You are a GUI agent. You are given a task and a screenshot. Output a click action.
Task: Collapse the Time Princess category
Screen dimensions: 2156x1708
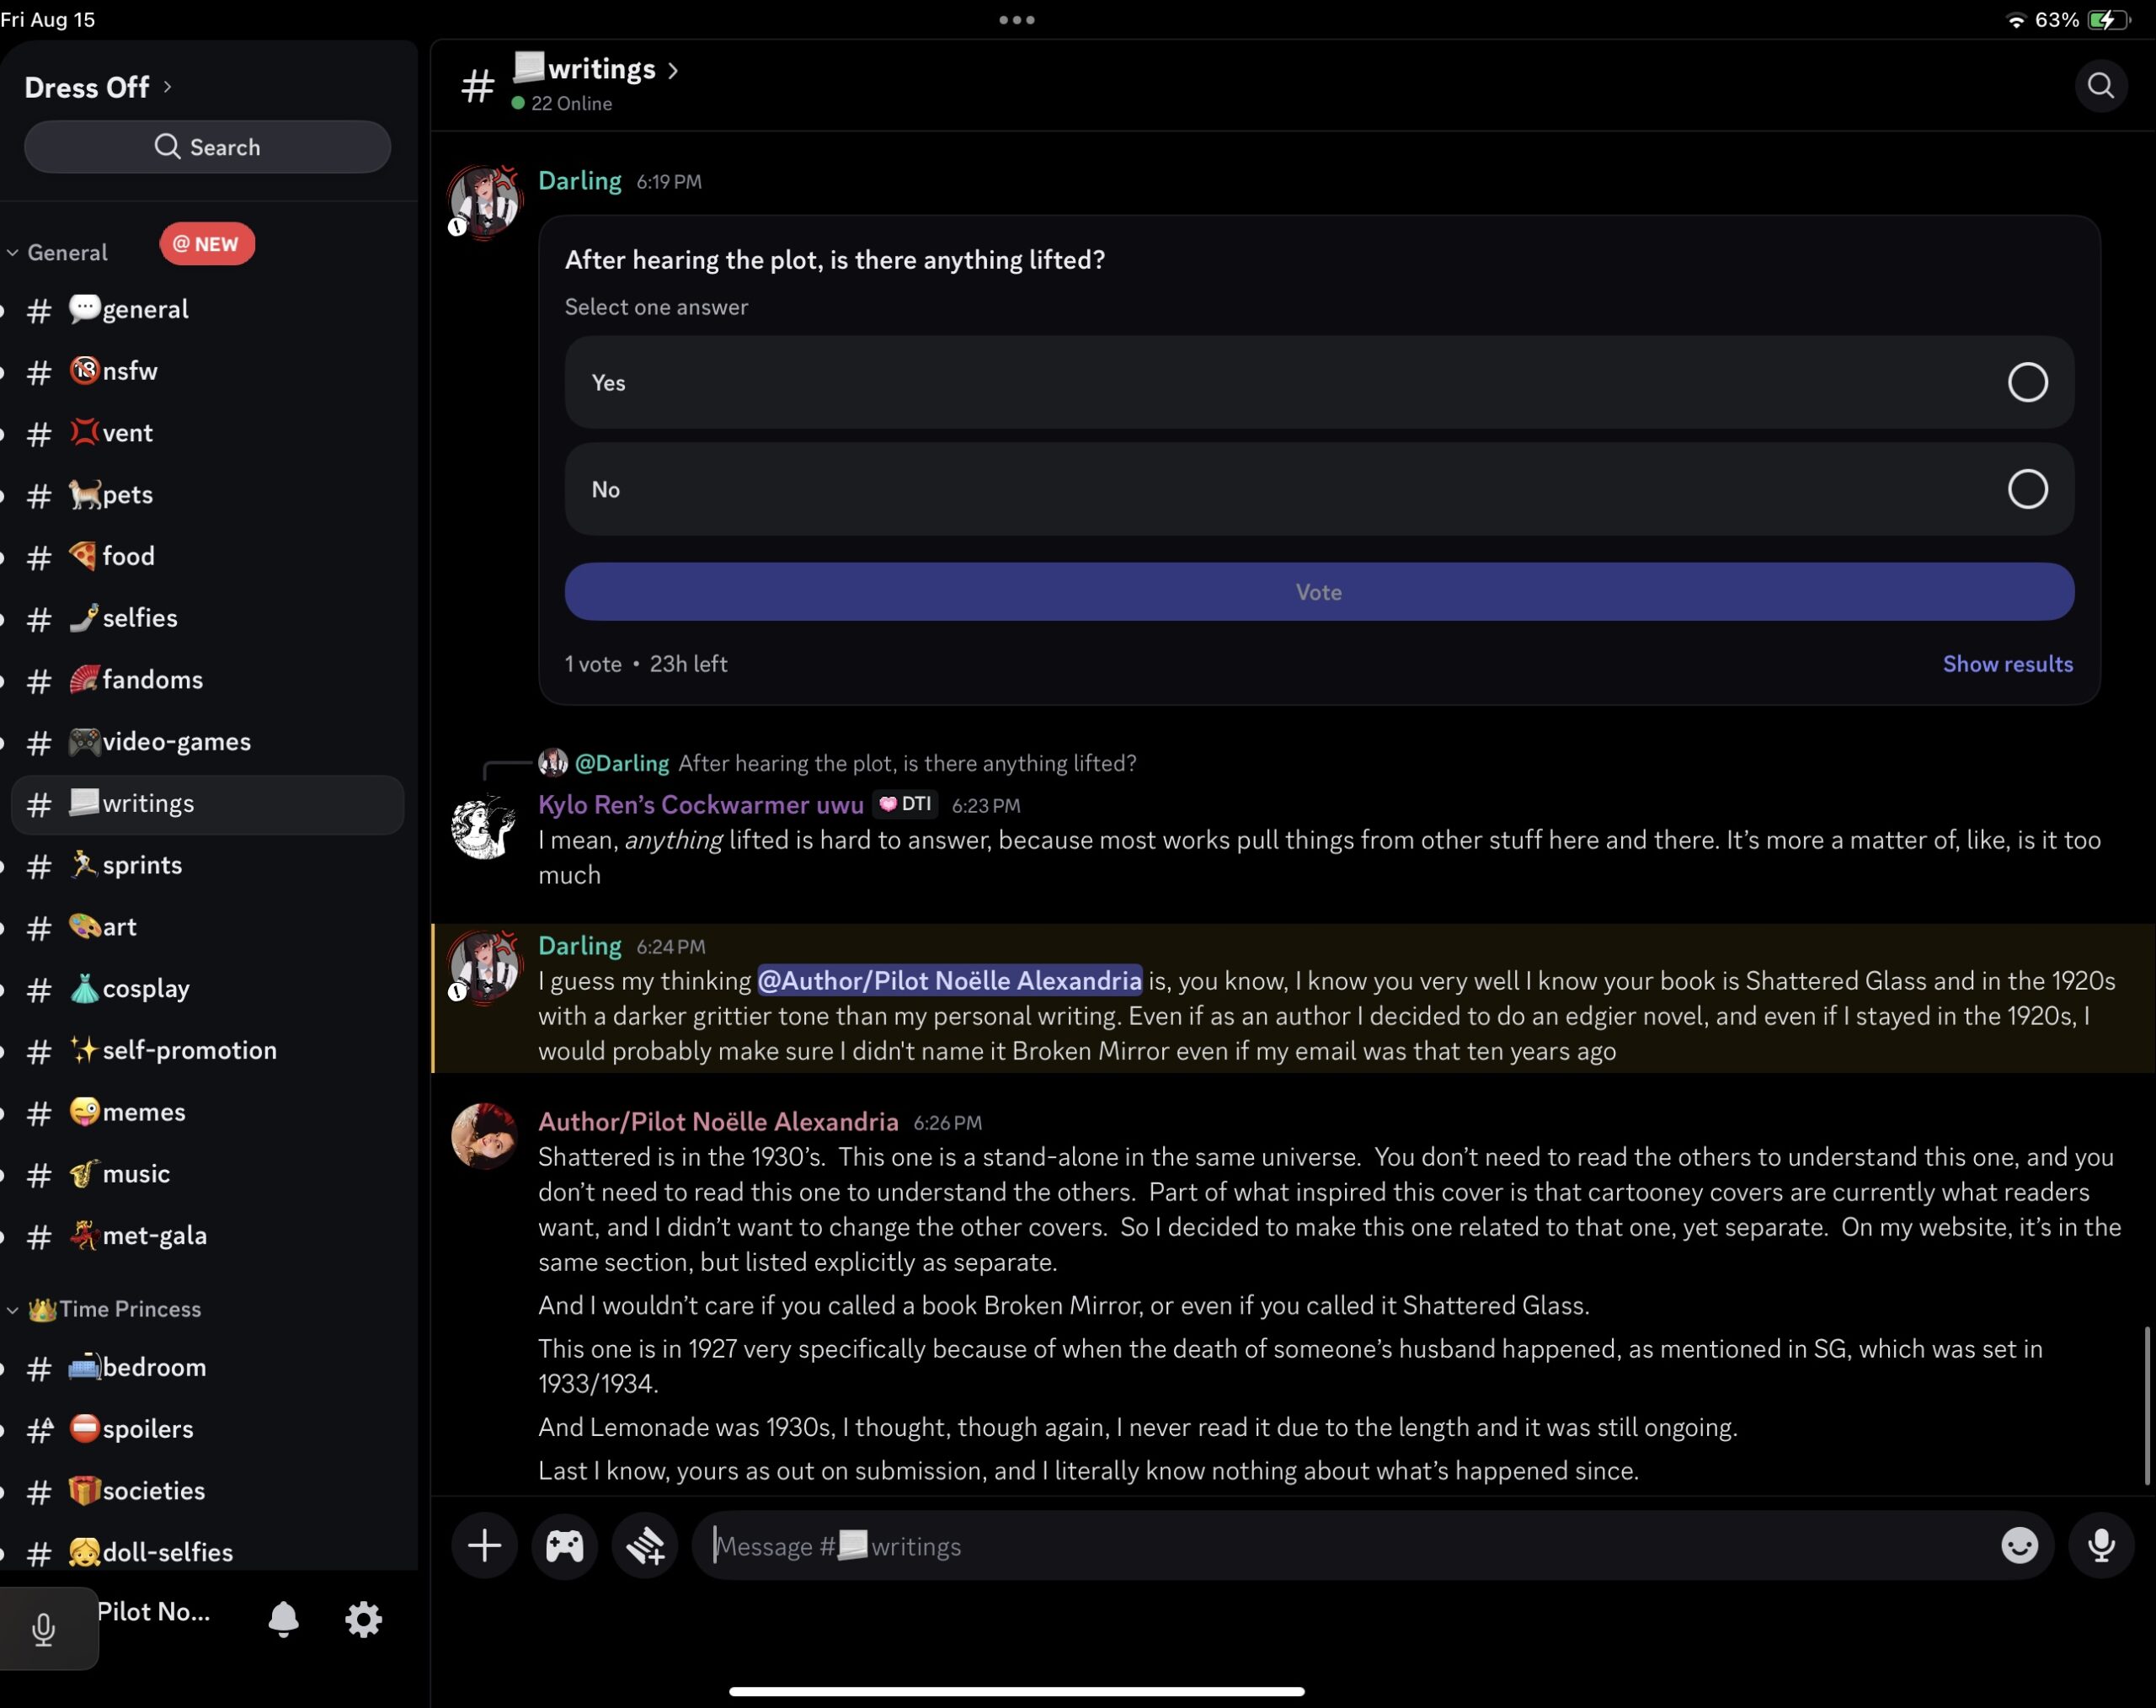coord(128,1308)
